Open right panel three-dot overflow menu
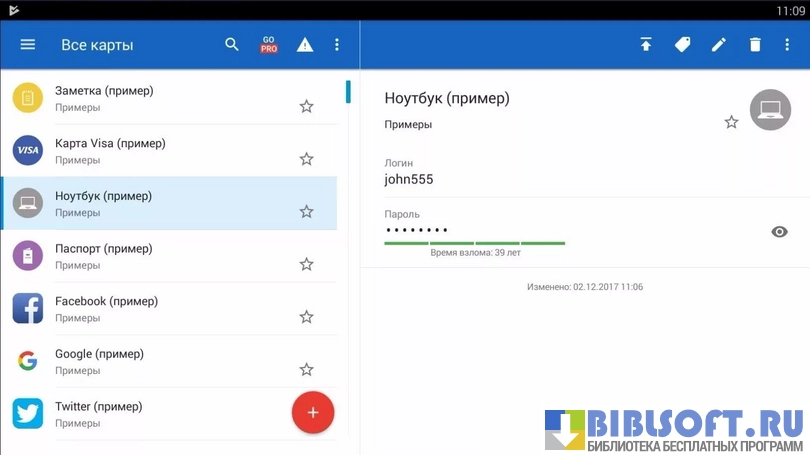This screenshot has height=455, width=810. click(x=789, y=45)
